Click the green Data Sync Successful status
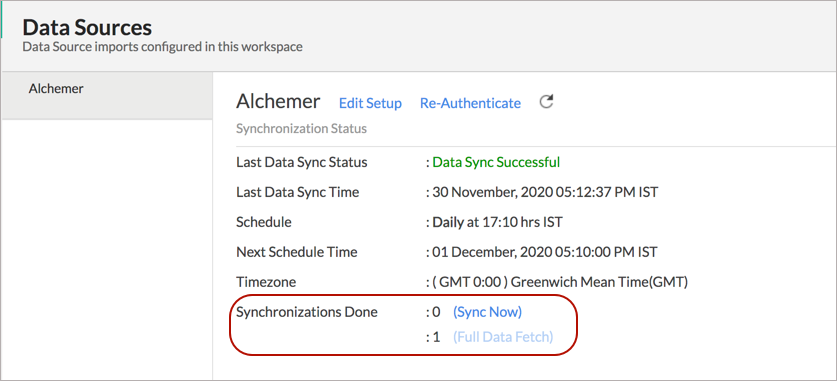The height and width of the screenshot is (381, 837). click(x=496, y=162)
